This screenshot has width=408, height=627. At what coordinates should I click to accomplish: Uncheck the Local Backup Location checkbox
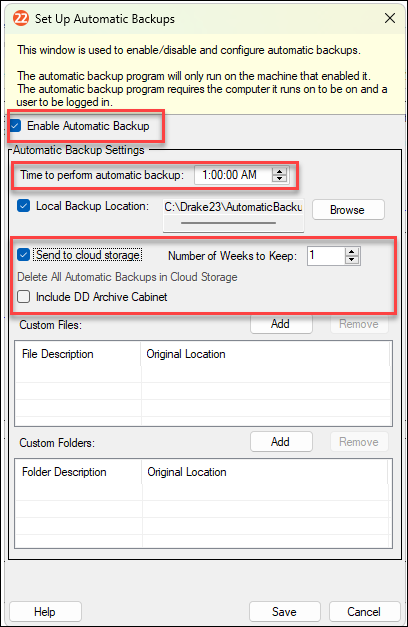(x=24, y=206)
